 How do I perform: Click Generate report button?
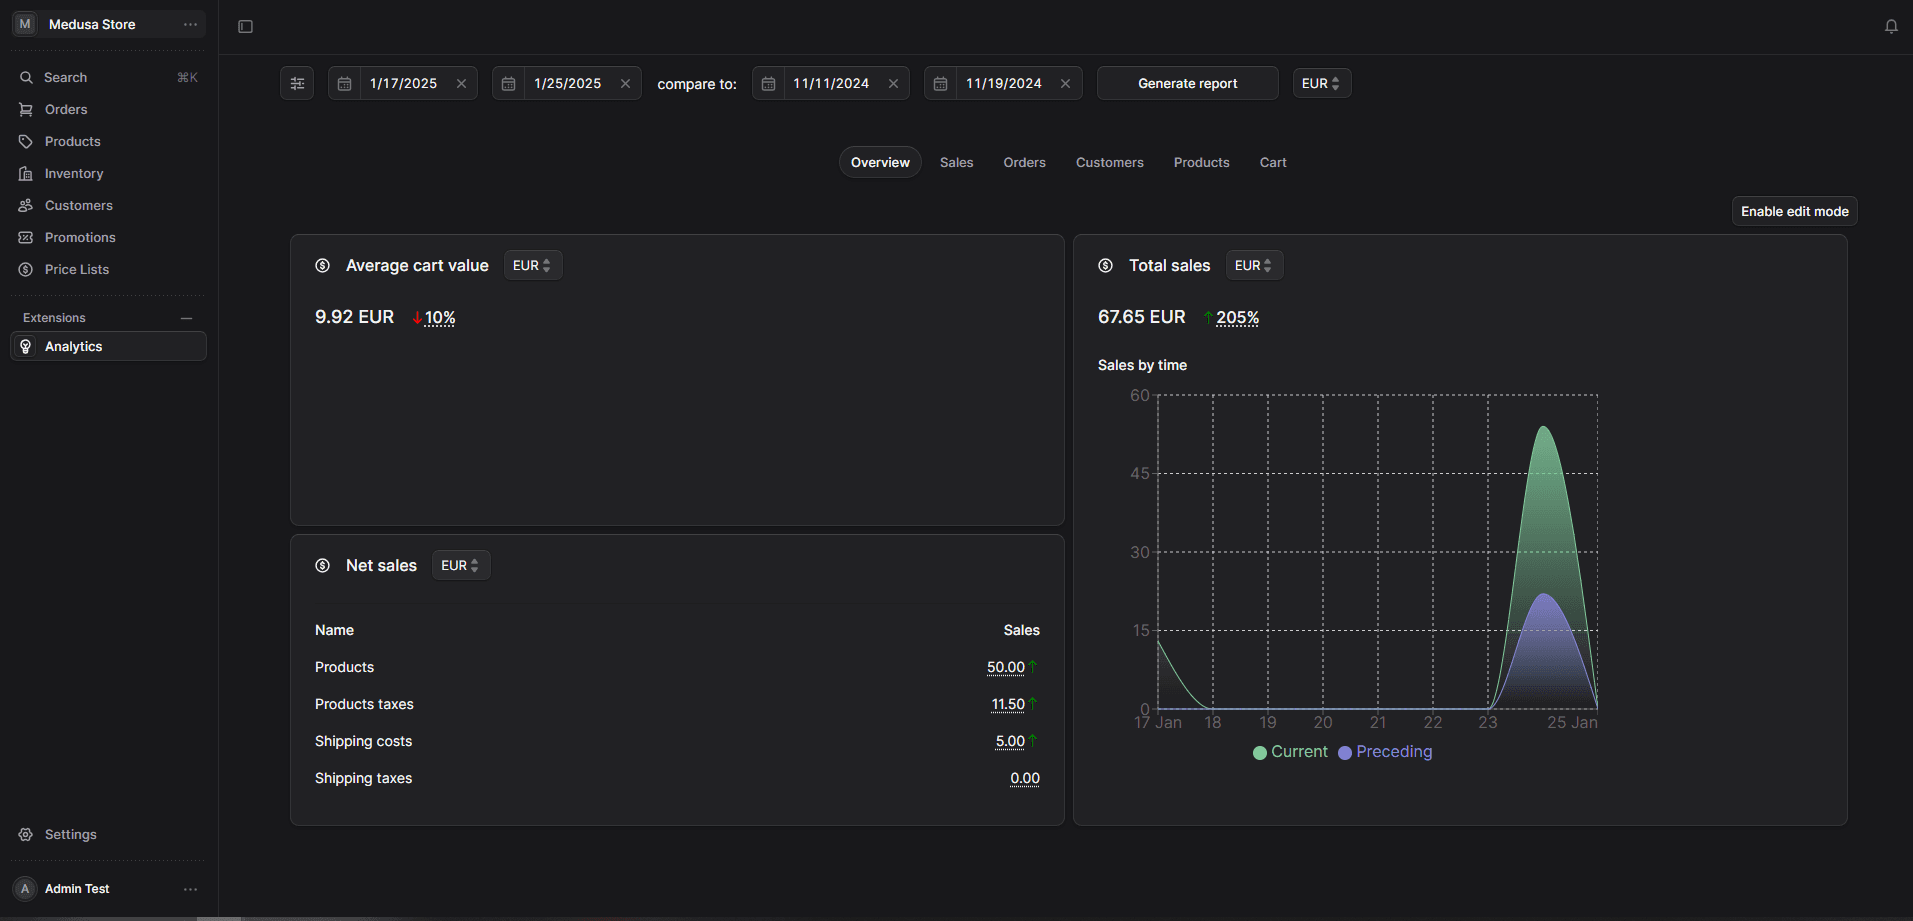click(x=1187, y=84)
